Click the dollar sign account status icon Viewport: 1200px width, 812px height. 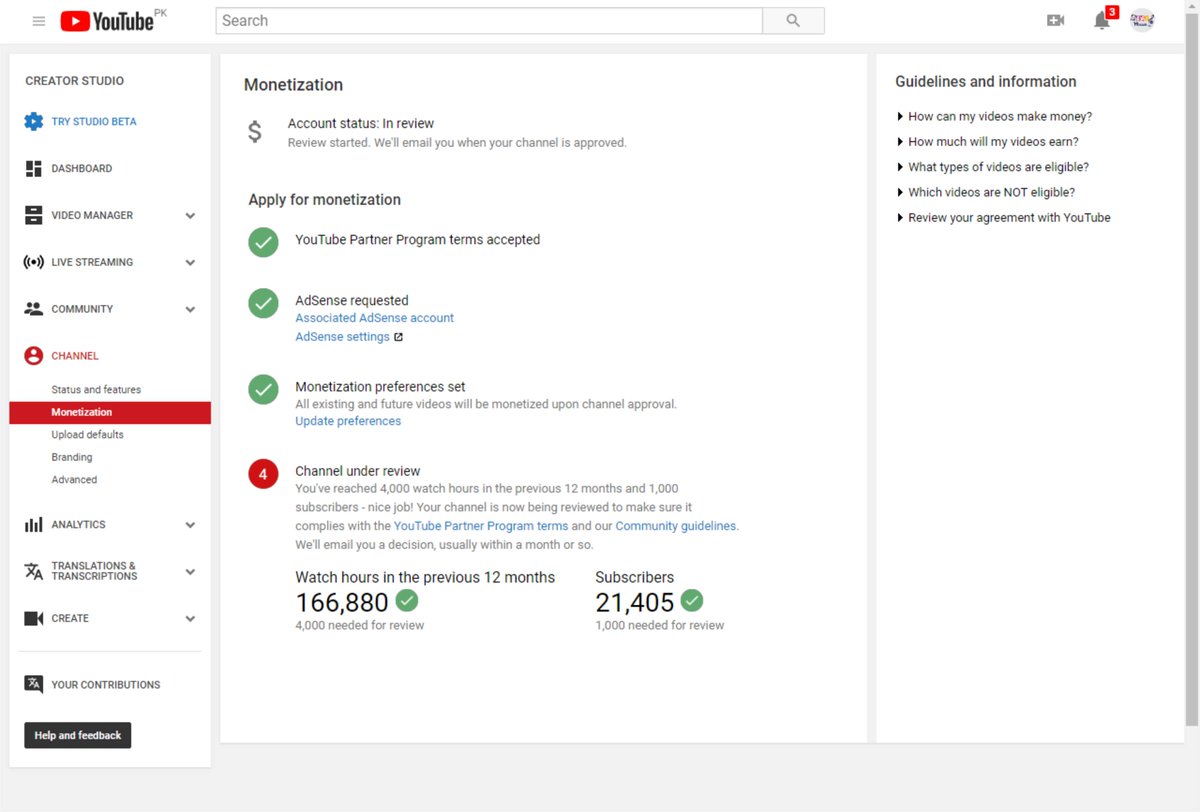[255, 131]
